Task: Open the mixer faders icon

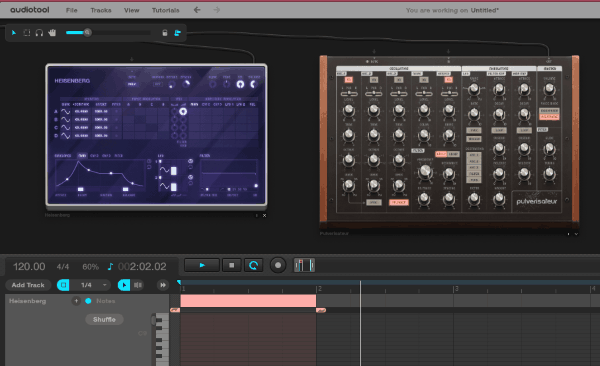Action: point(304,265)
